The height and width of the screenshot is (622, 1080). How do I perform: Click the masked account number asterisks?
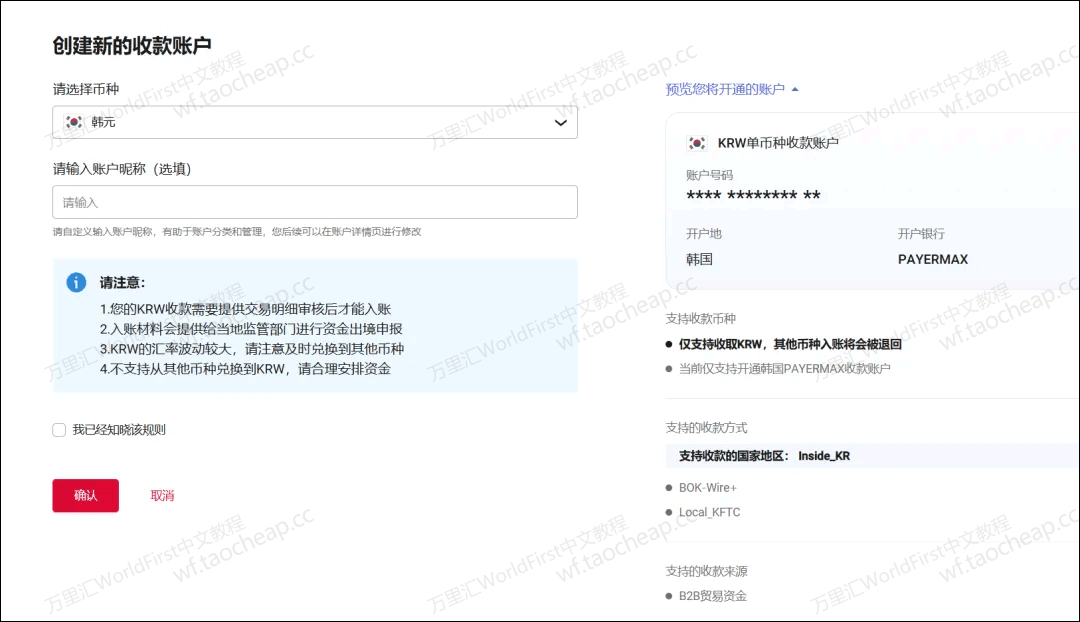[x=754, y=196]
